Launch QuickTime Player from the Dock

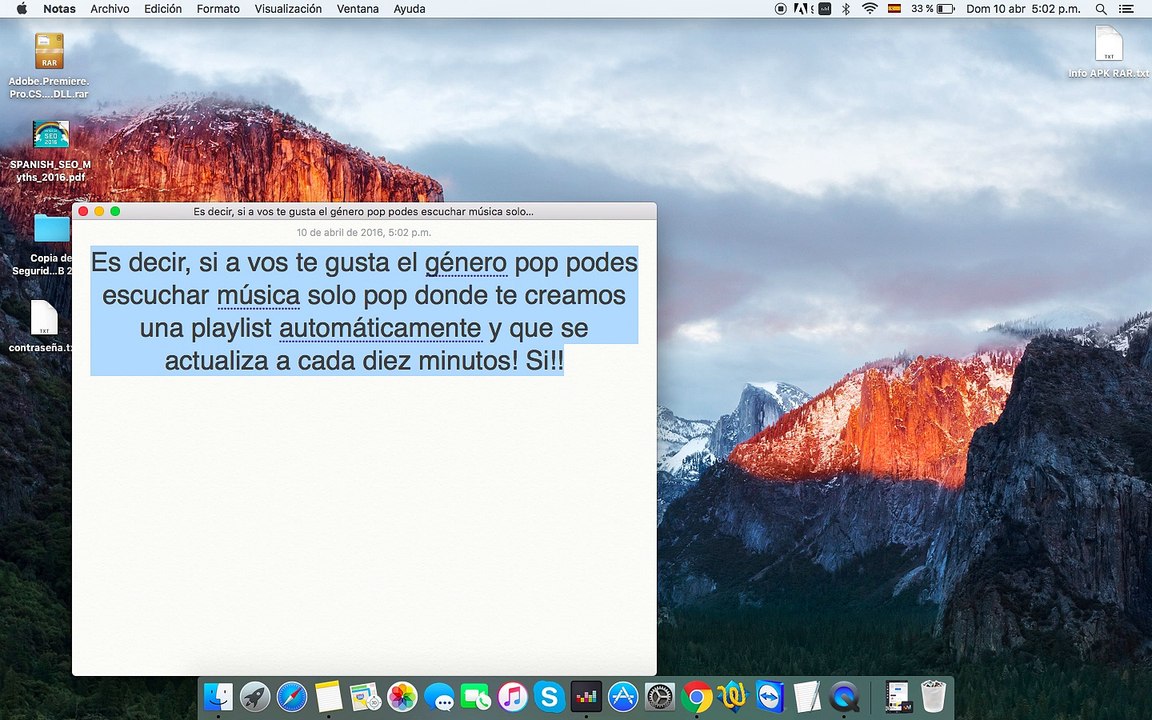(843, 696)
